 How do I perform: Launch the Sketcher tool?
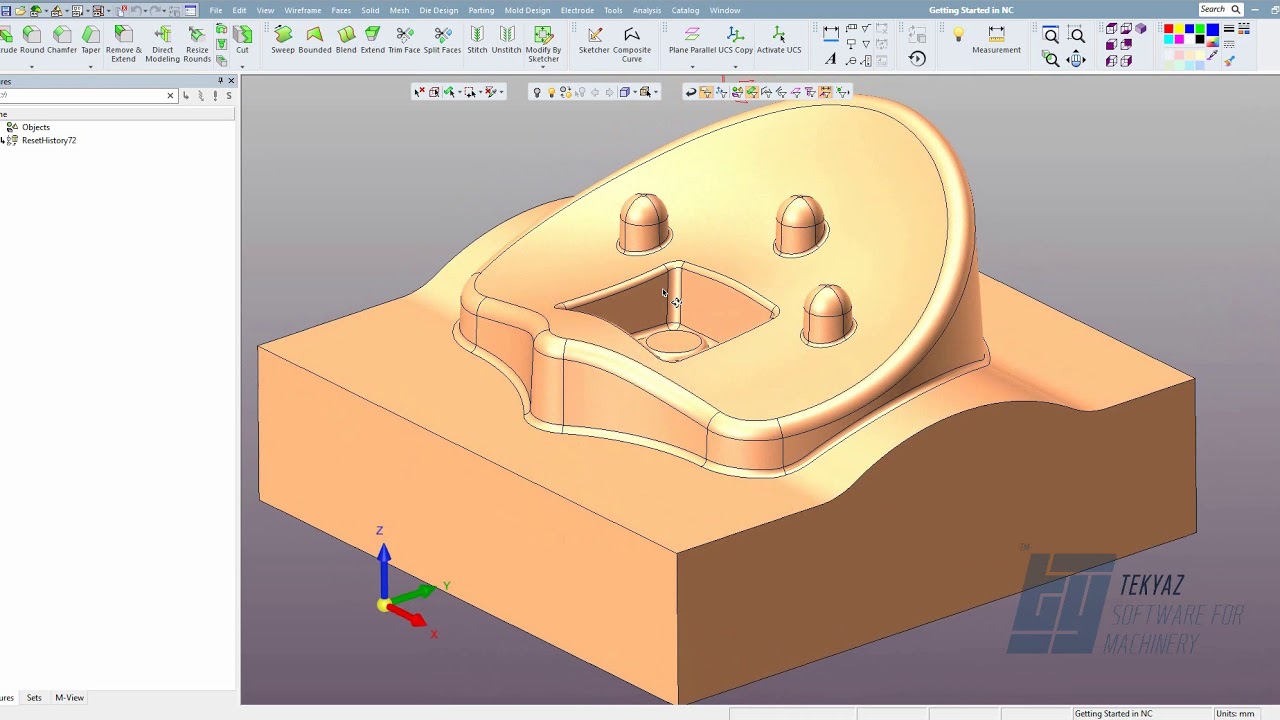click(594, 40)
